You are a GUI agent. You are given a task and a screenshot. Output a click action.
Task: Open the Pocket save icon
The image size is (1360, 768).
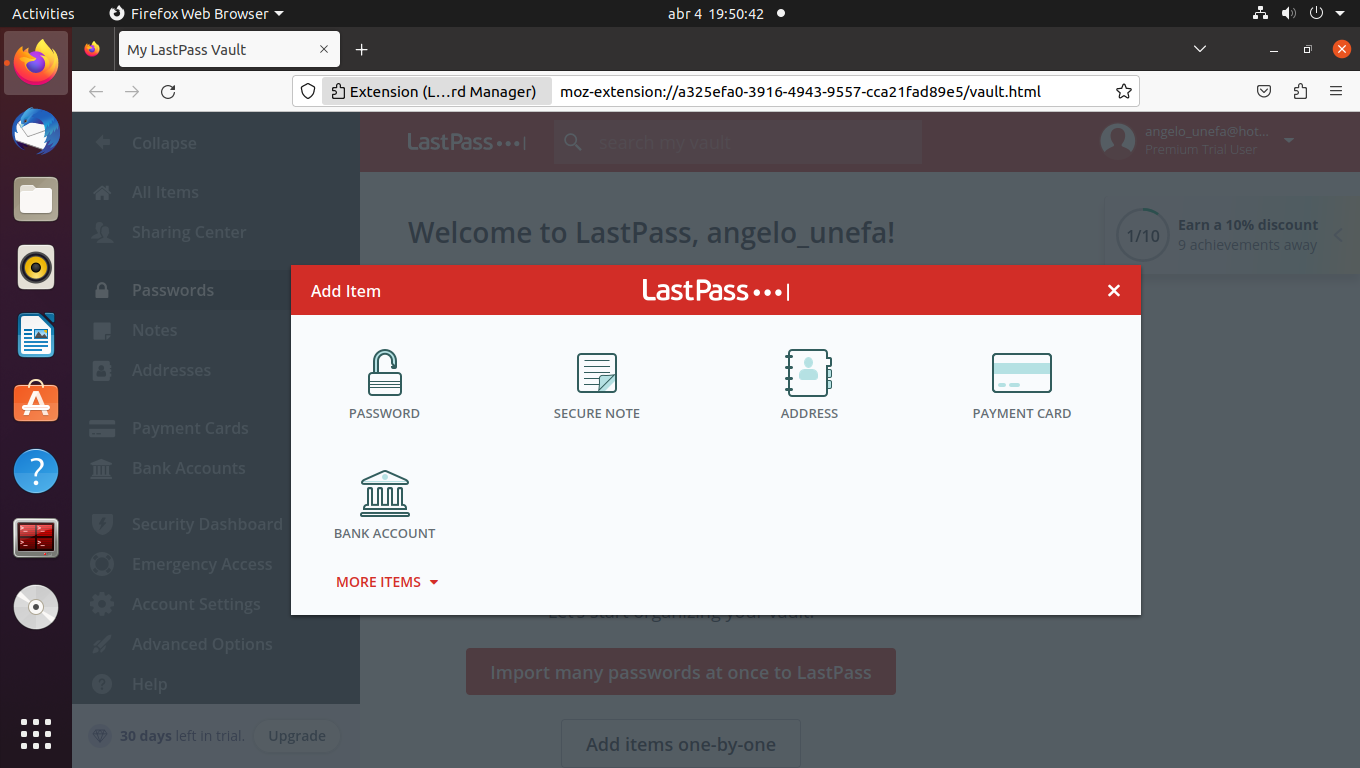pyautogui.click(x=1264, y=91)
